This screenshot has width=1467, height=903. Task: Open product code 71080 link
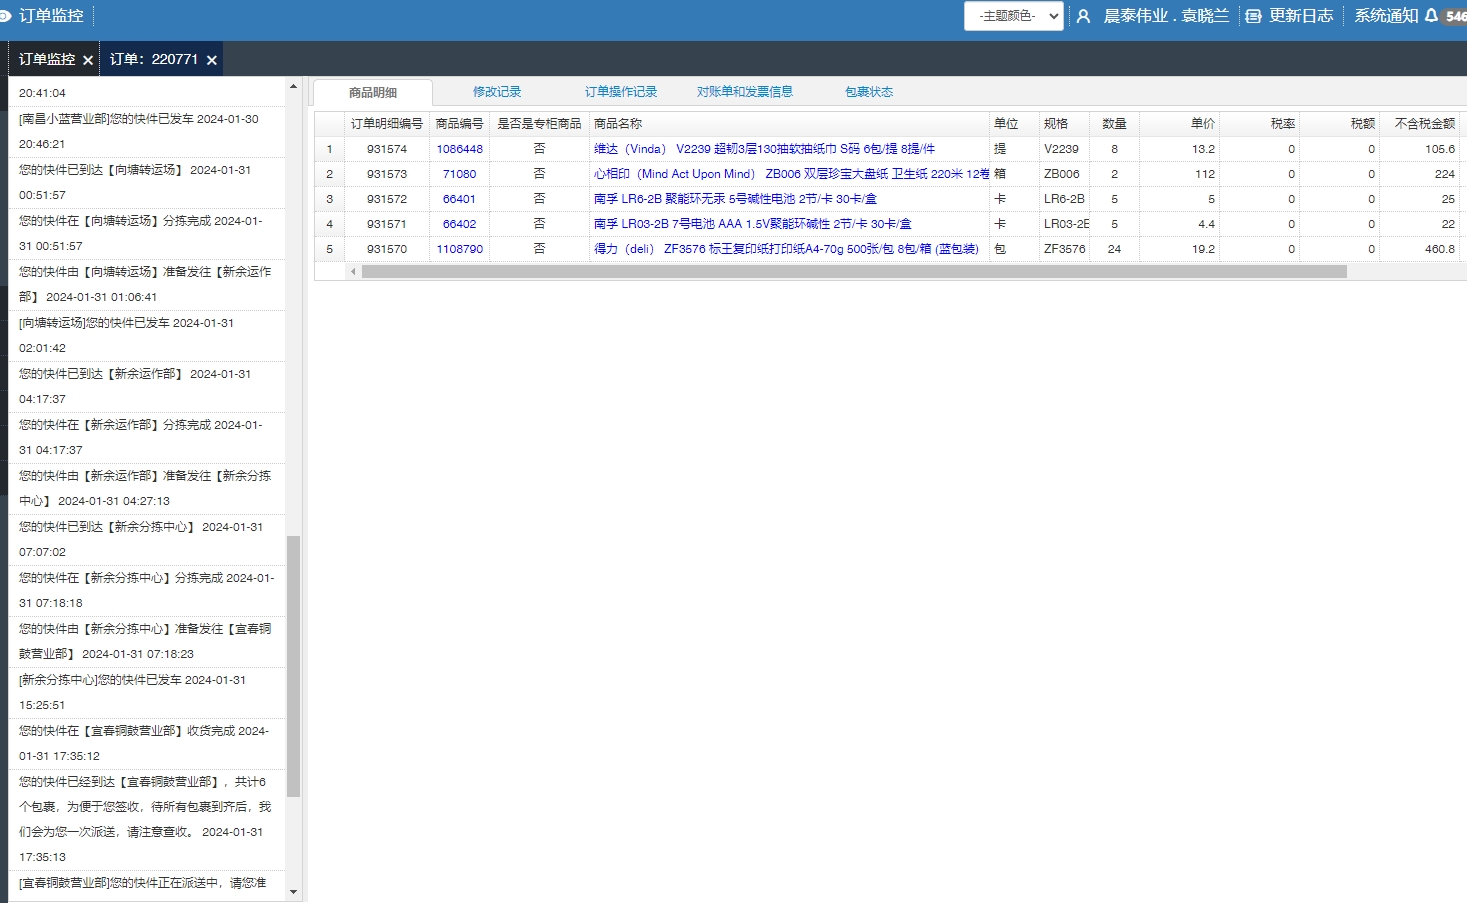[459, 174]
